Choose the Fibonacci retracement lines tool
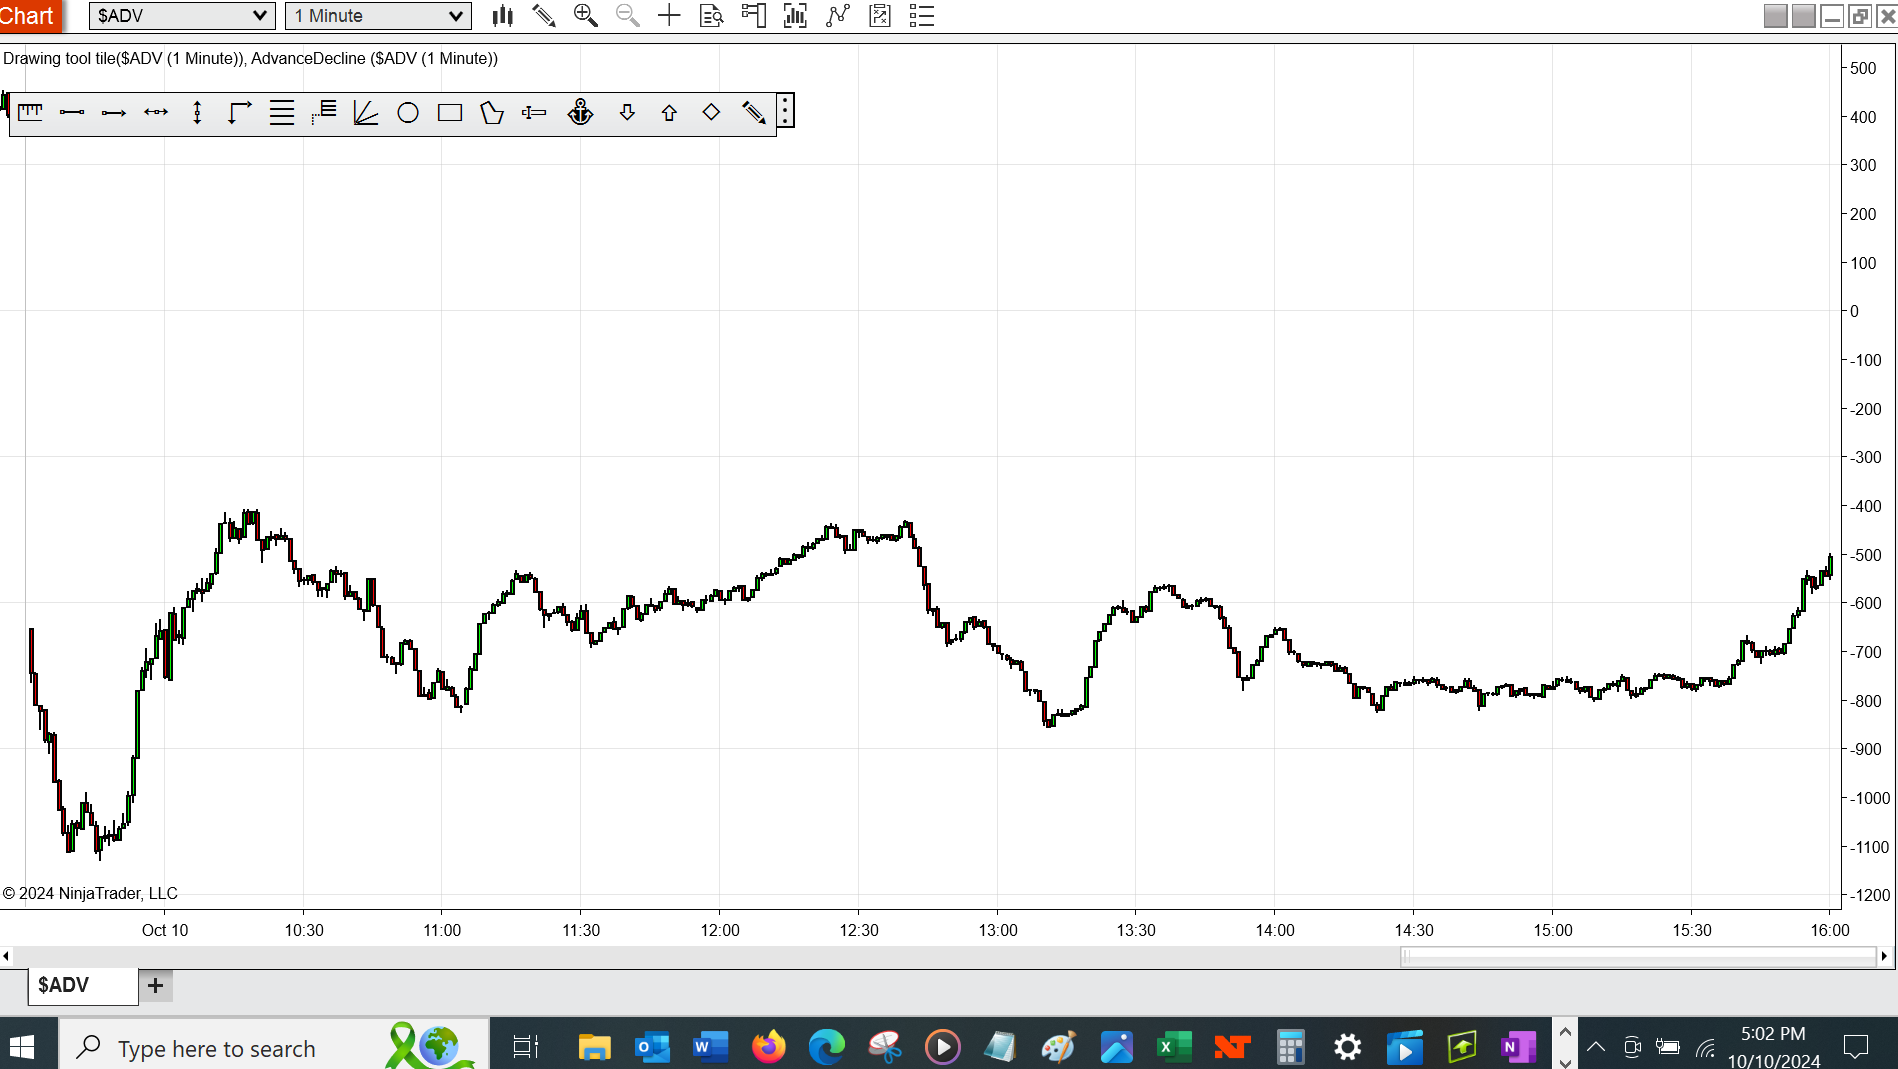This screenshot has width=1898, height=1069. coord(282,112)
